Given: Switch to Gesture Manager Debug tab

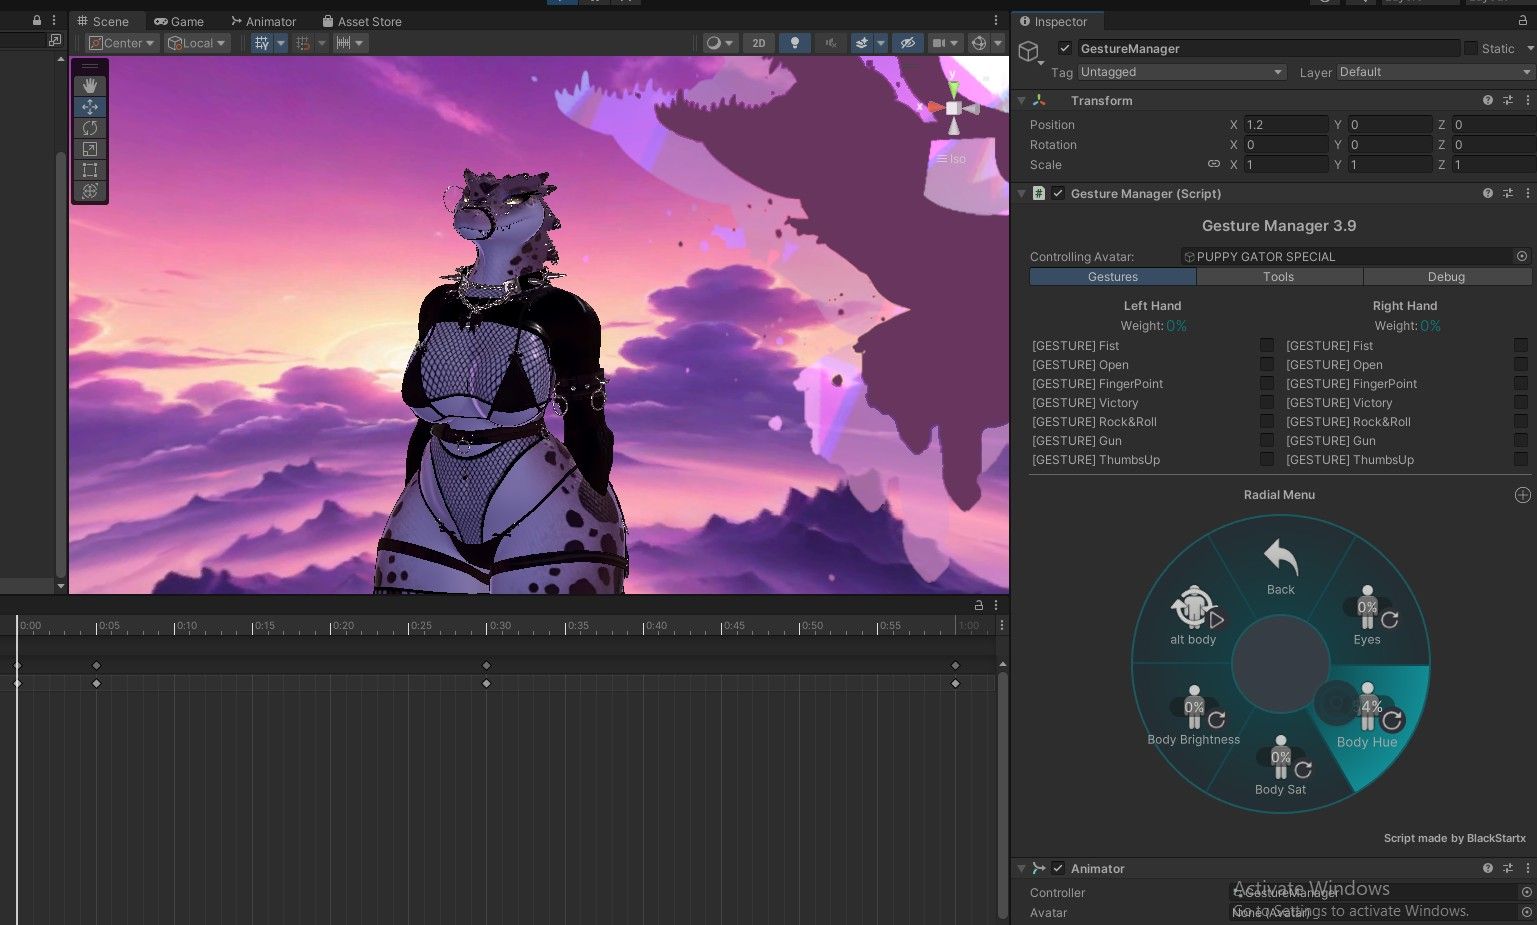Looking at the screenshot, I should tap(1446, 277).
